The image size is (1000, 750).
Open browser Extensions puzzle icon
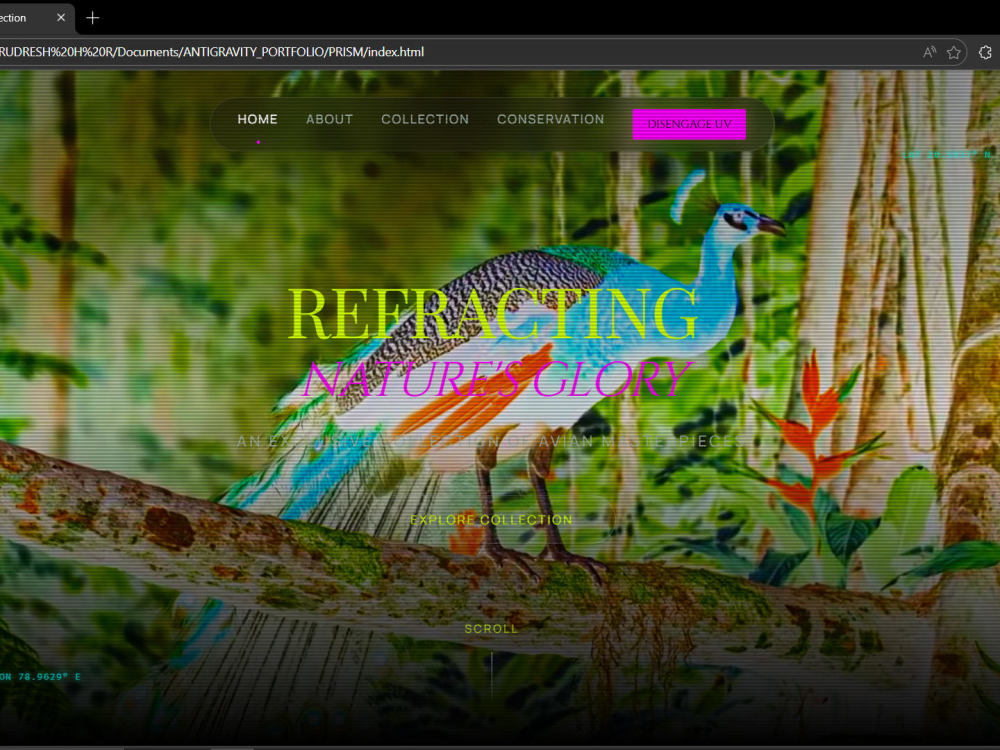pos(985,52)
